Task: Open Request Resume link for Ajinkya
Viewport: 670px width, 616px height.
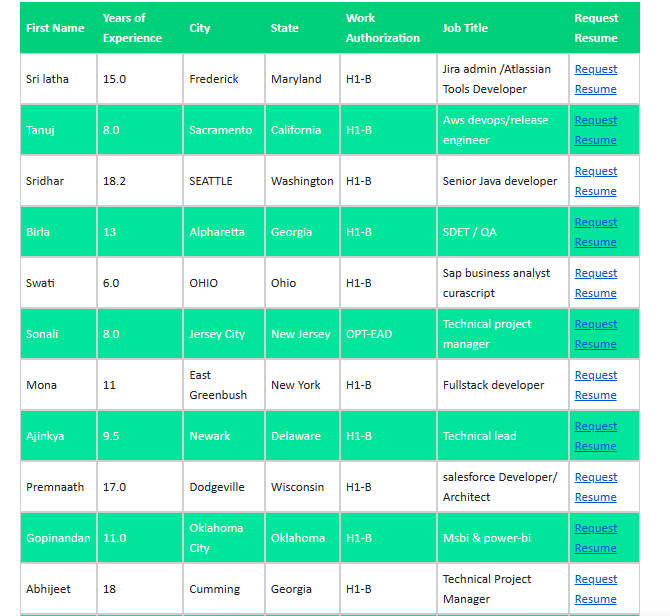Action: click(596, 436)
